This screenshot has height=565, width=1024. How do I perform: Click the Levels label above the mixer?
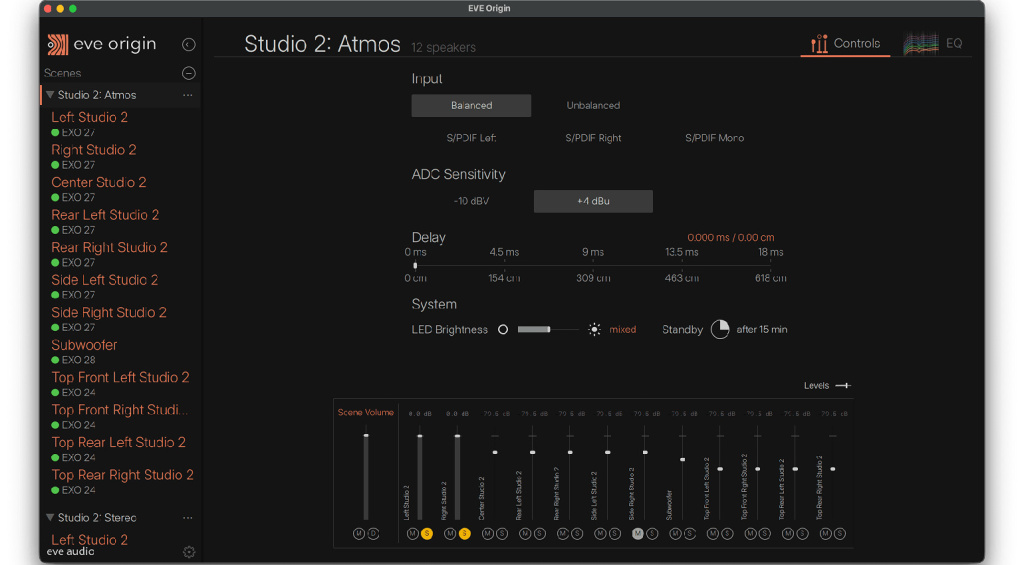click(816, 385)
